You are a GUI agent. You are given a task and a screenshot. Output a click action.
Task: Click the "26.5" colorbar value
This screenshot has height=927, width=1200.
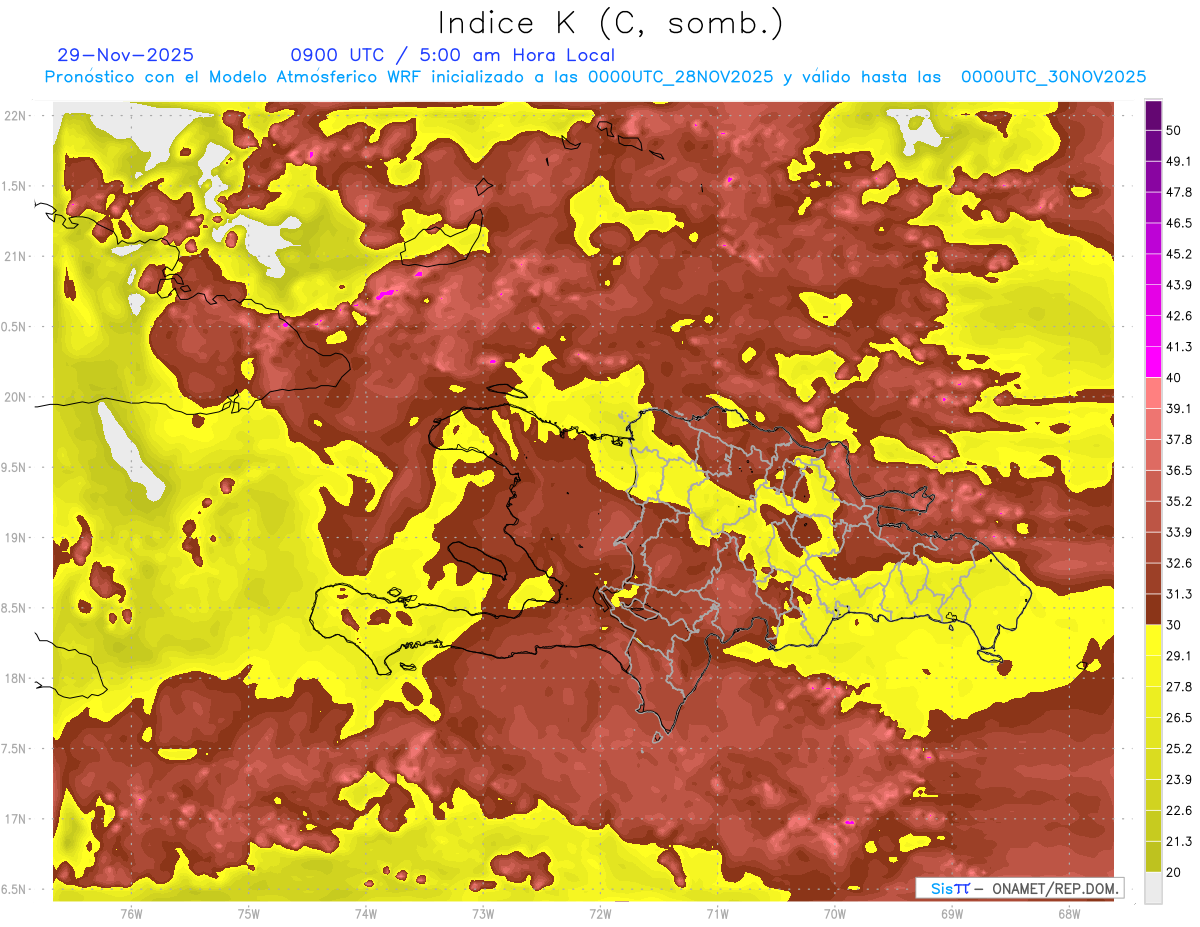coord(1179,718)
